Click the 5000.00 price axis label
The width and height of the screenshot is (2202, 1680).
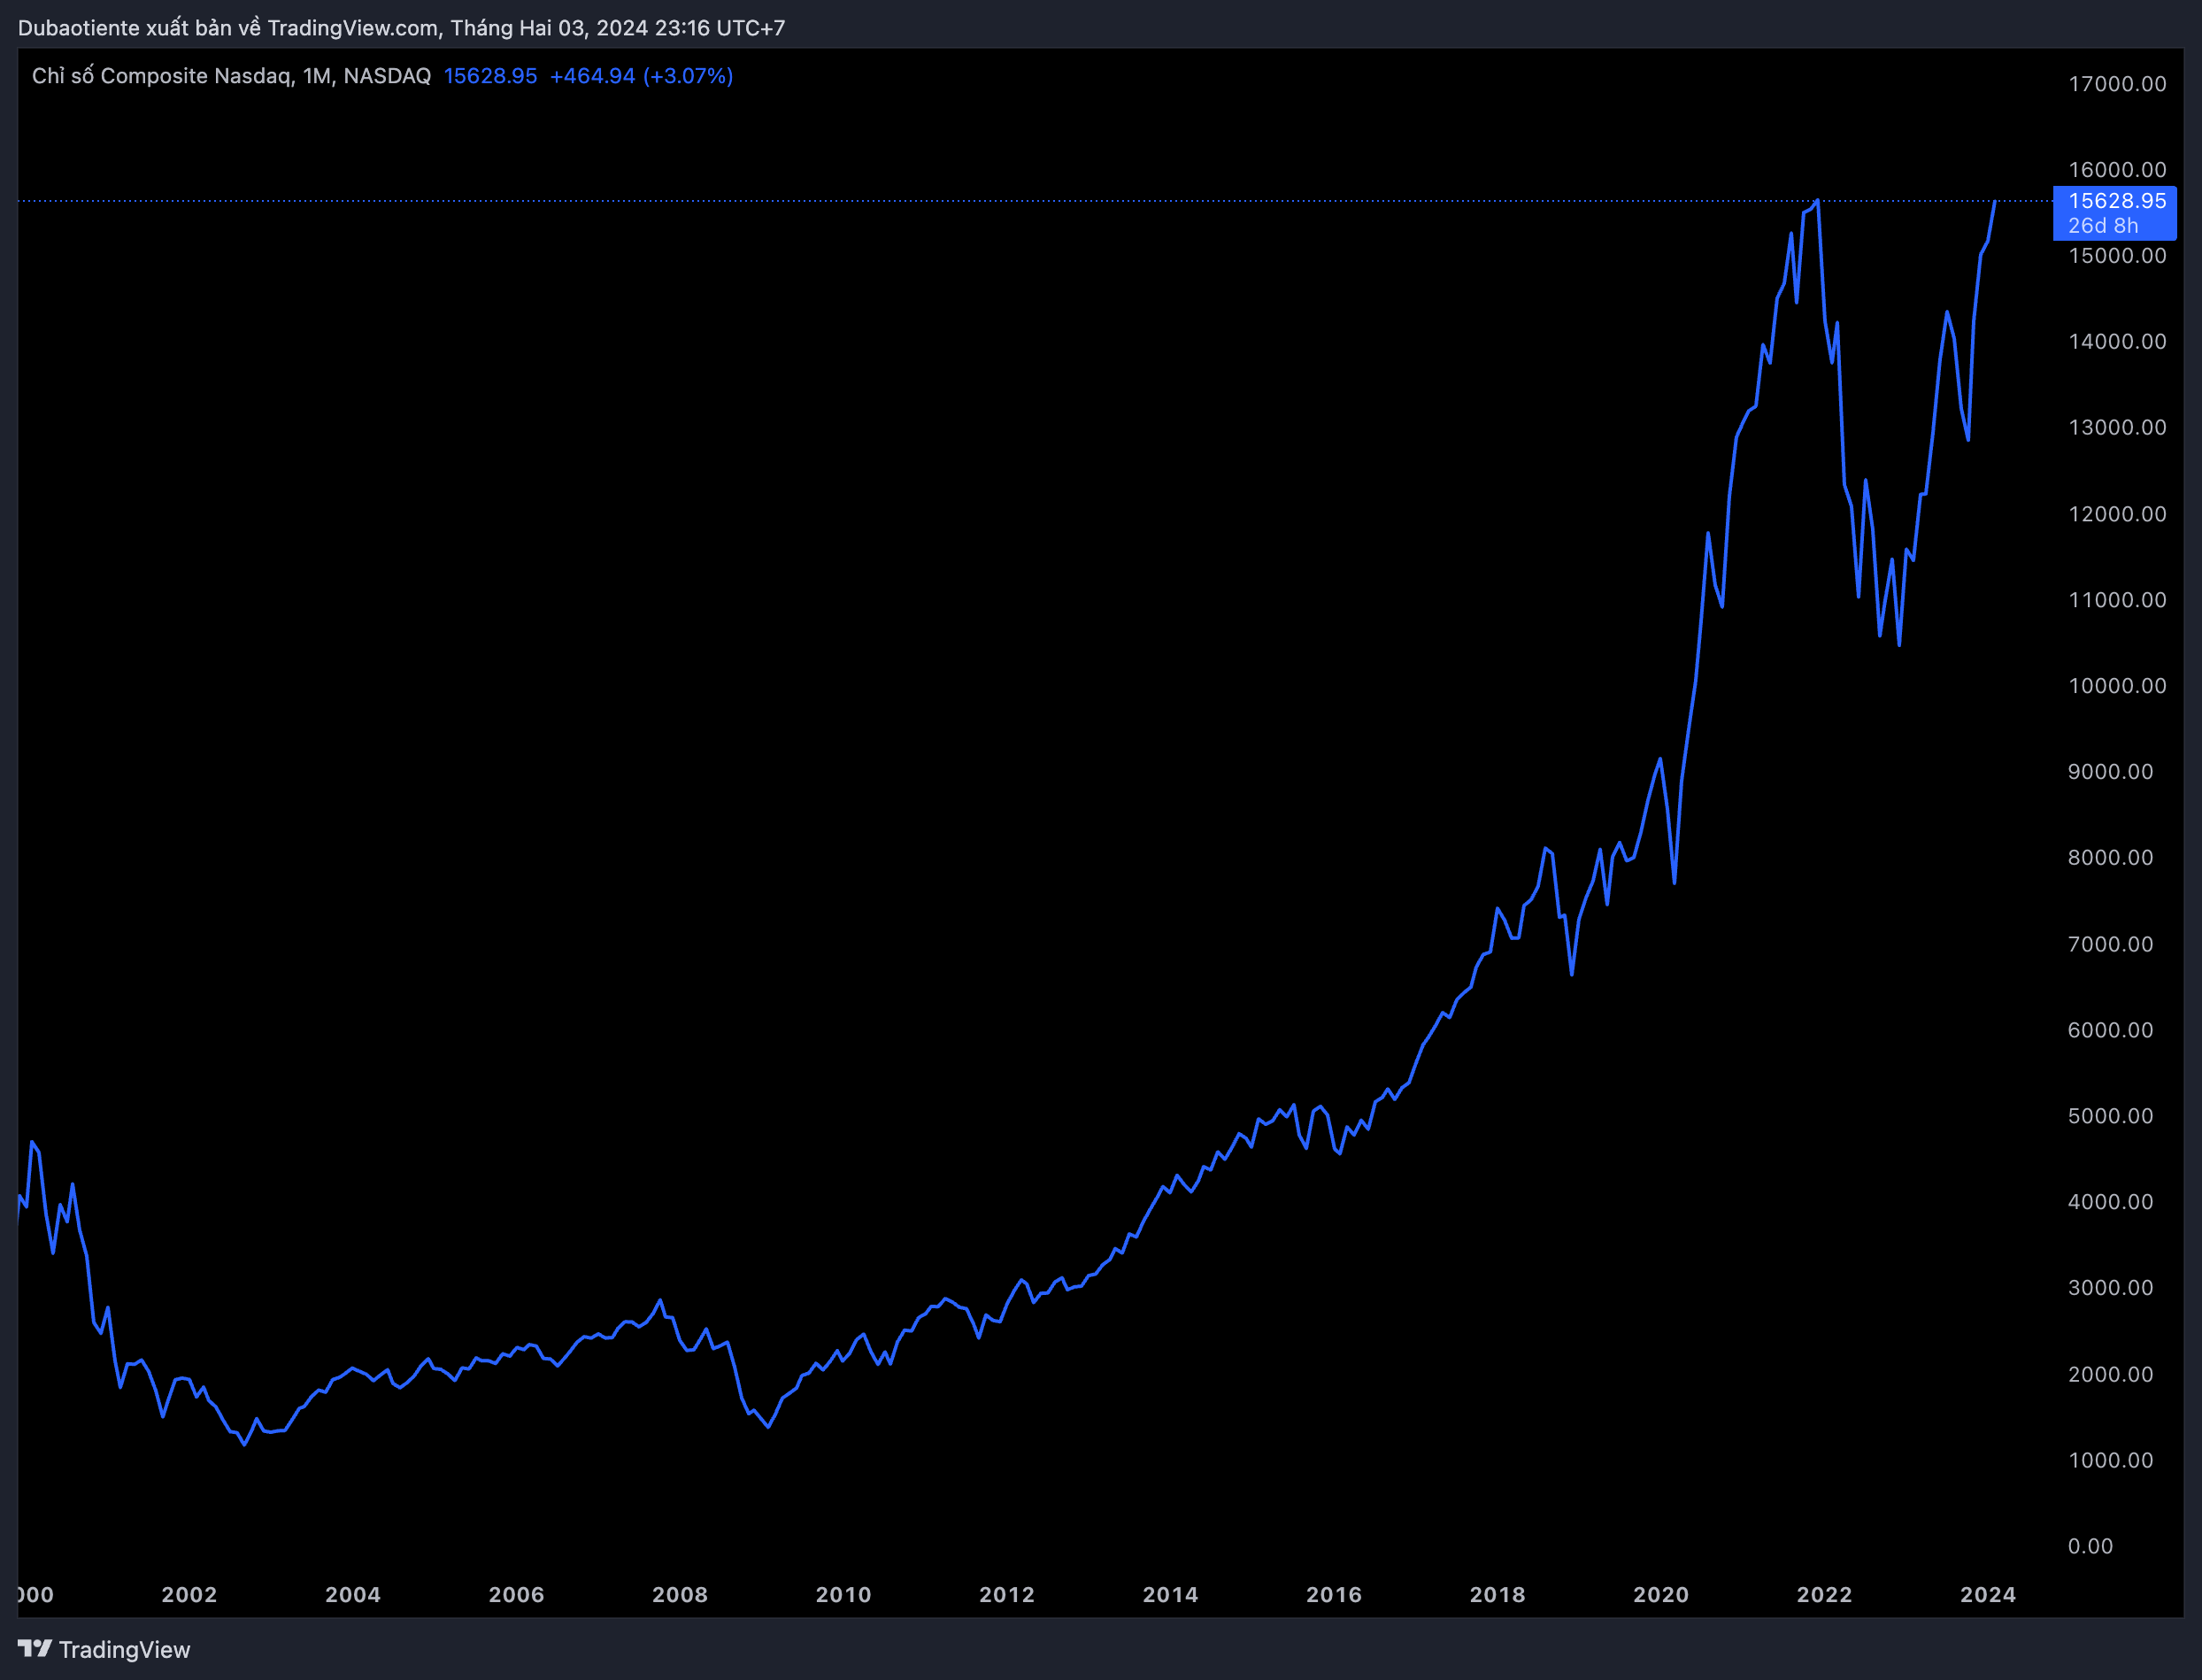coord(2110,1116)
